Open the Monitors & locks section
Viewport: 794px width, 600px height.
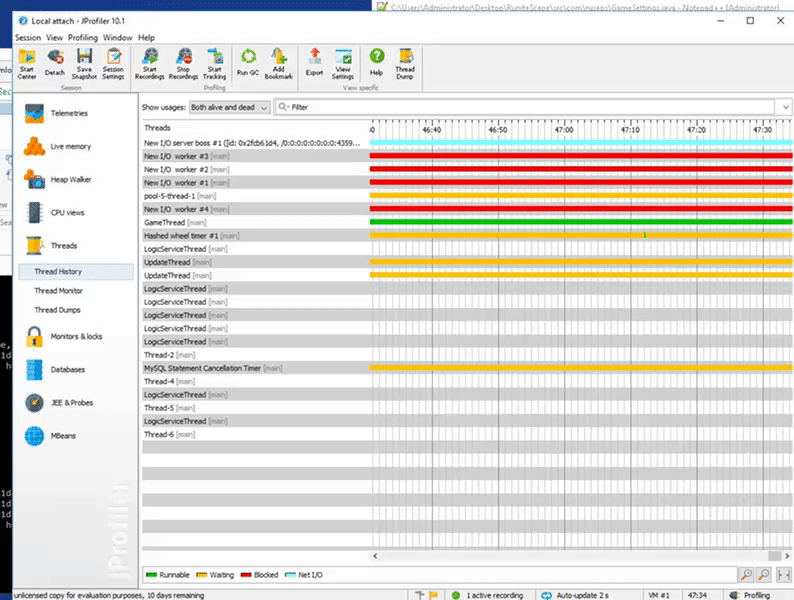point(63,337)
